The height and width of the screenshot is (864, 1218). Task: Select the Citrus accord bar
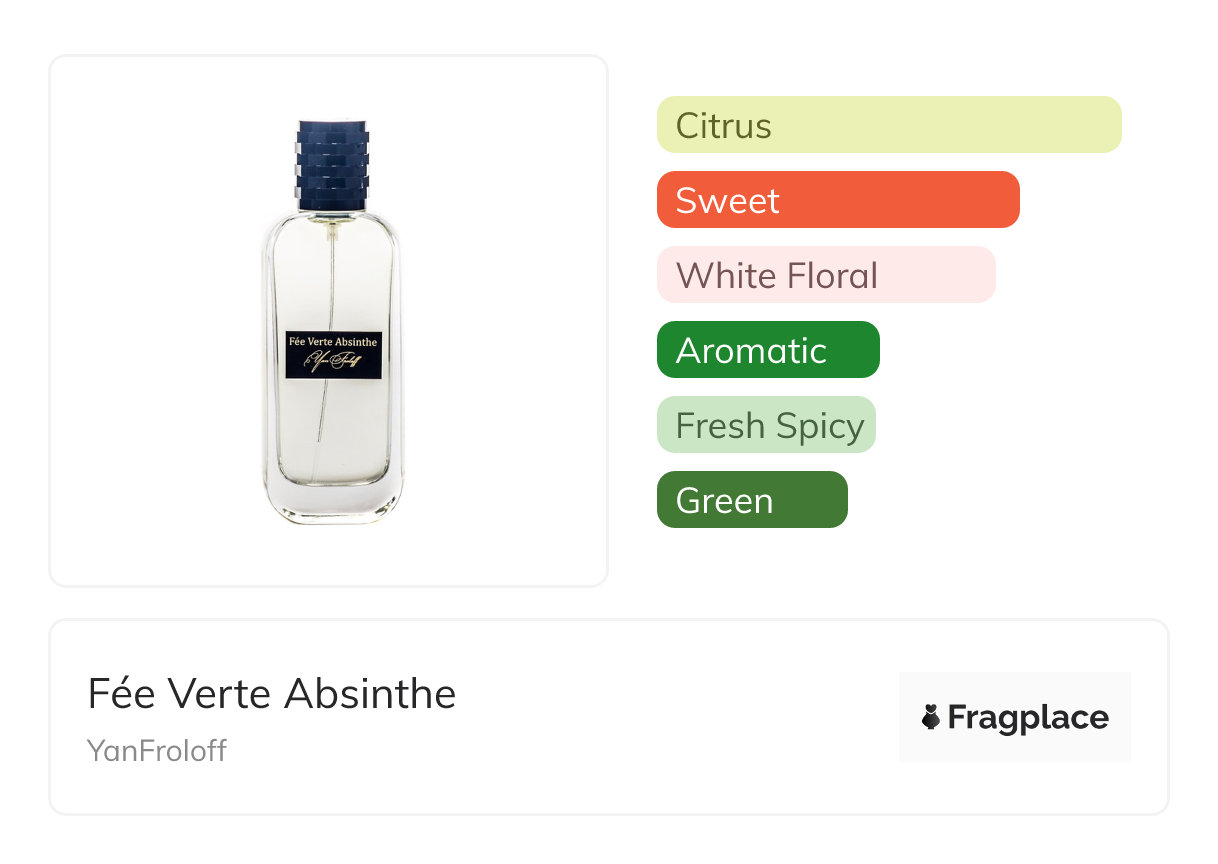889,125
